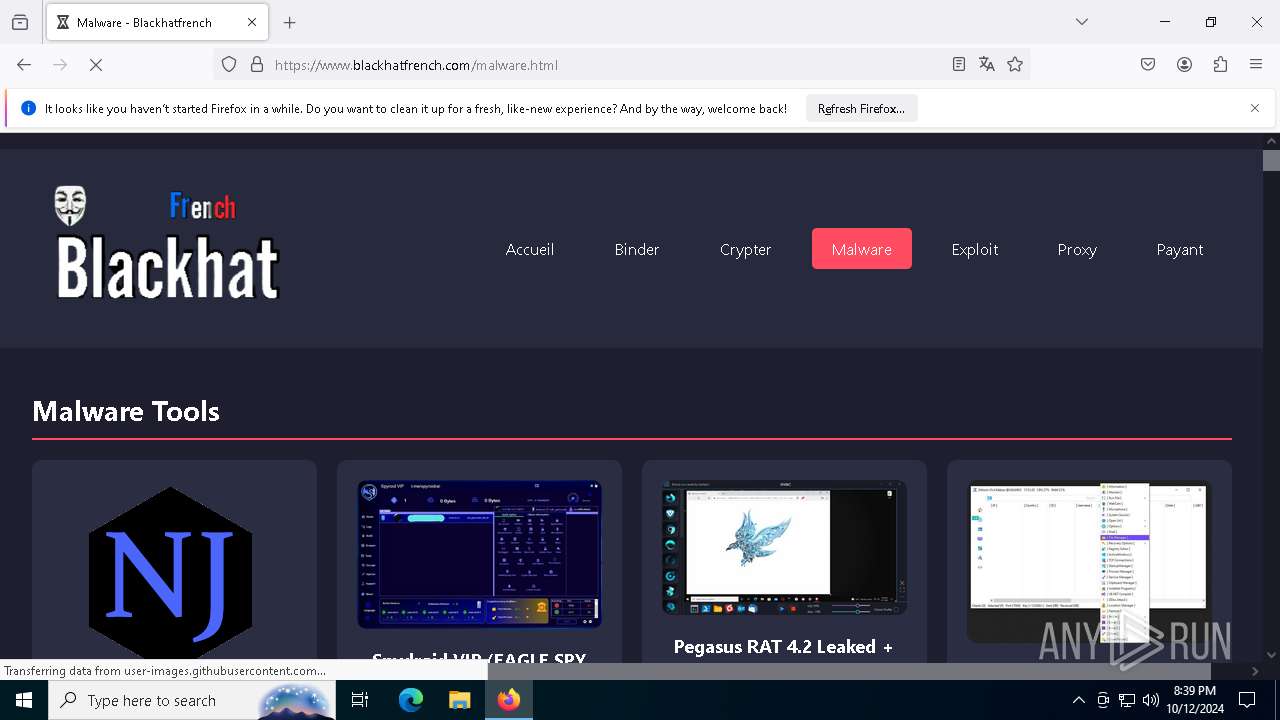Open File Explorer from taskbar
The image size is (1280, 720).
click(x=459, y=700)
